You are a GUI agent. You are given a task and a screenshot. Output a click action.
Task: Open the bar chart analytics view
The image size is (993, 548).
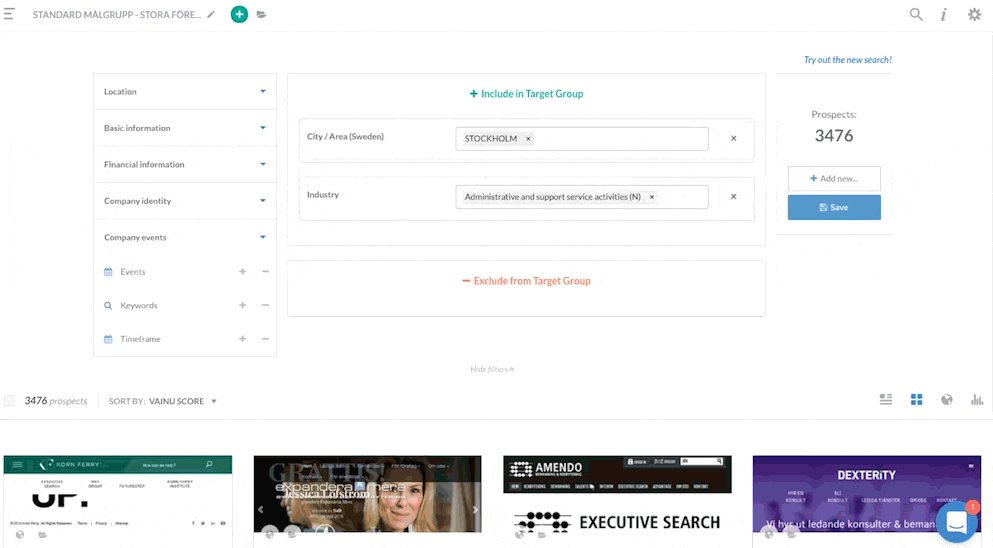tap(977, 400)
